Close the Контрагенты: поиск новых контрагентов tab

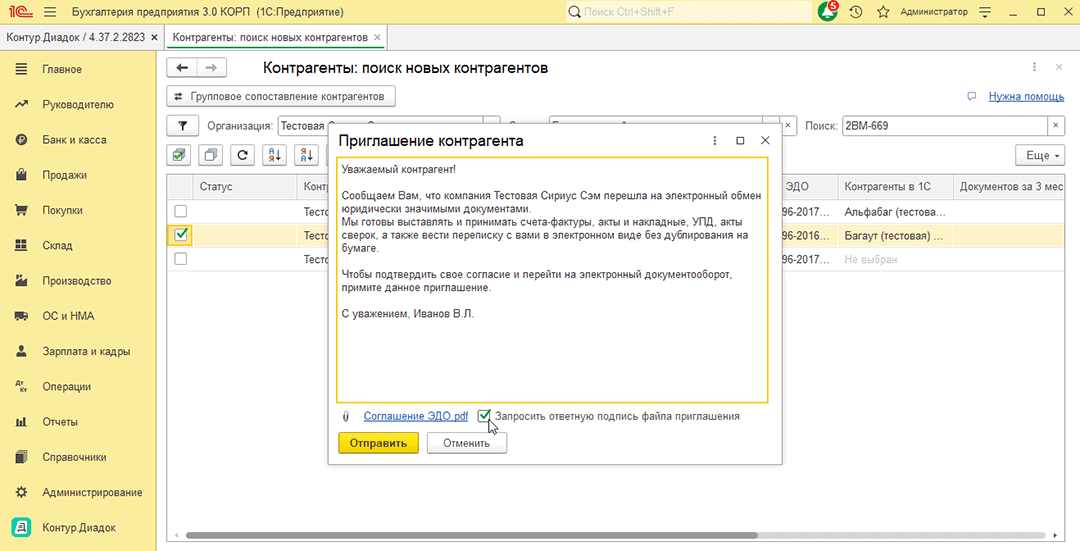[x=376, y=37]
